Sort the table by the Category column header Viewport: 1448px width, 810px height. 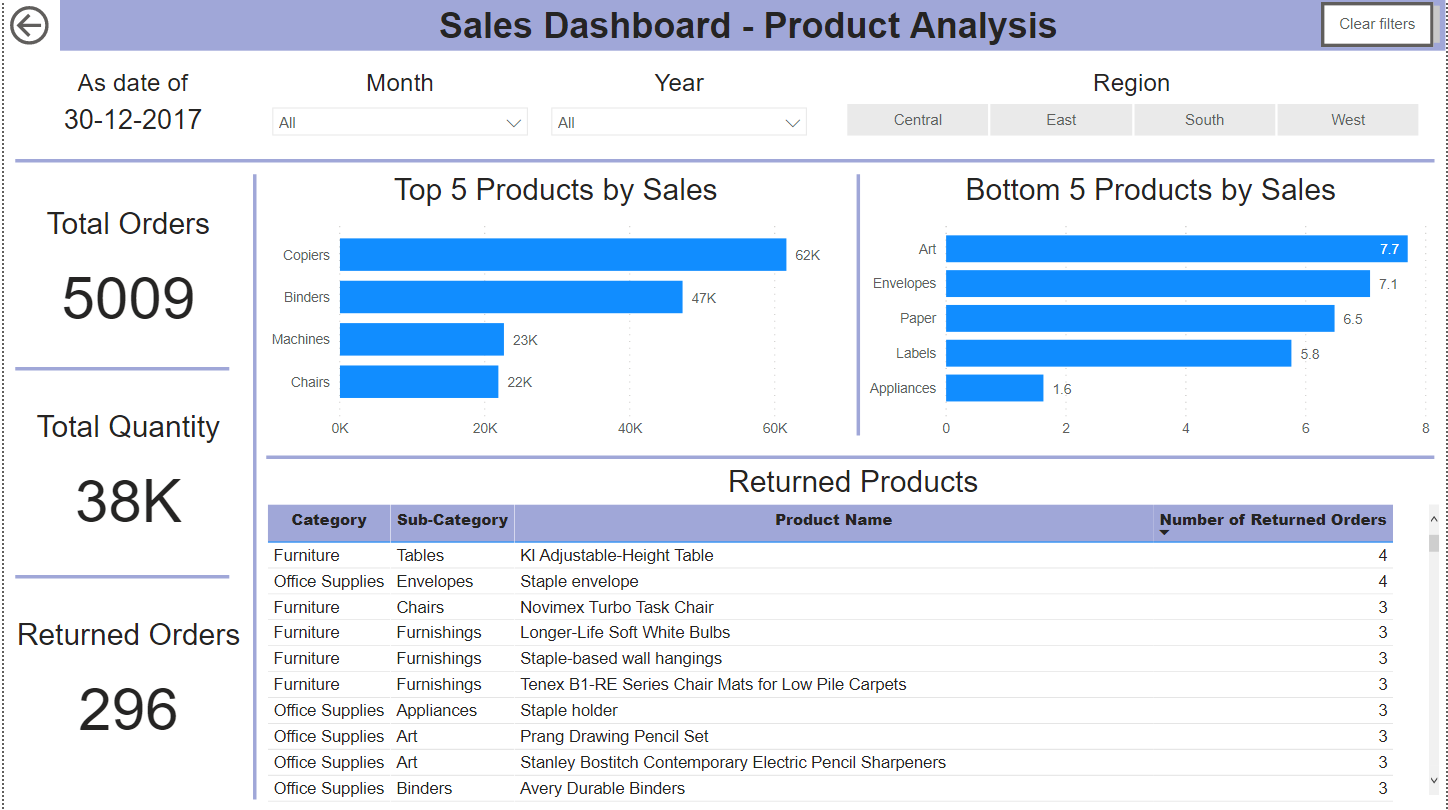pyautogui.click(x=329, y=520)
